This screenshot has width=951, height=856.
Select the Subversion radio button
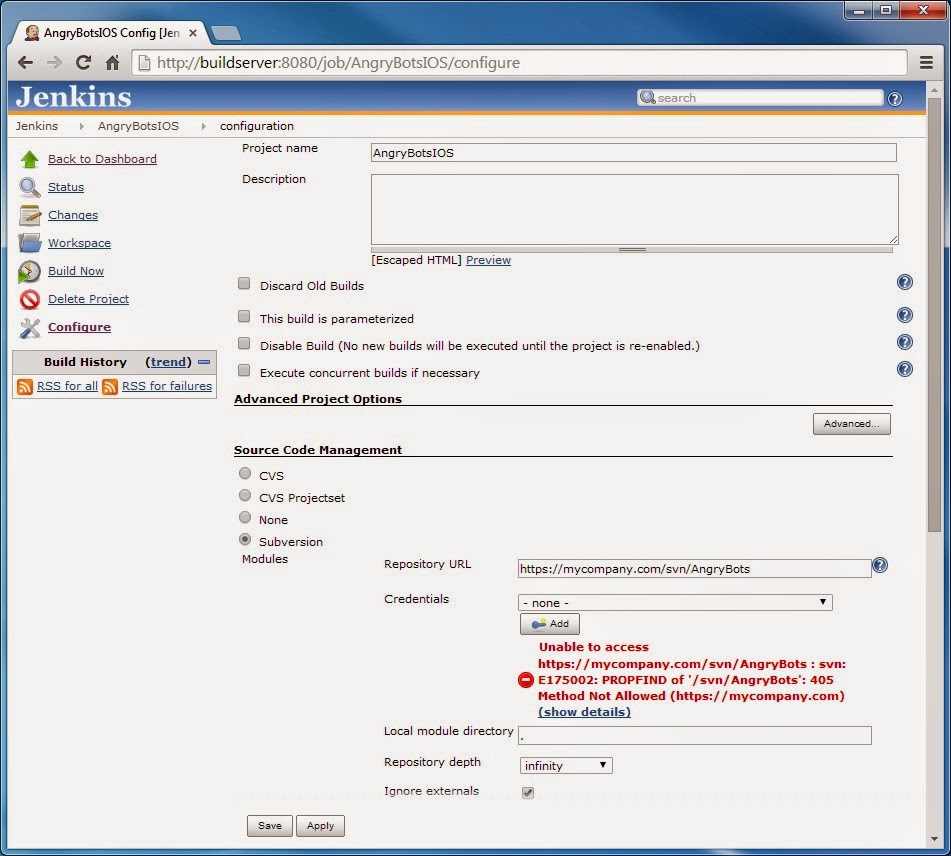245,539
